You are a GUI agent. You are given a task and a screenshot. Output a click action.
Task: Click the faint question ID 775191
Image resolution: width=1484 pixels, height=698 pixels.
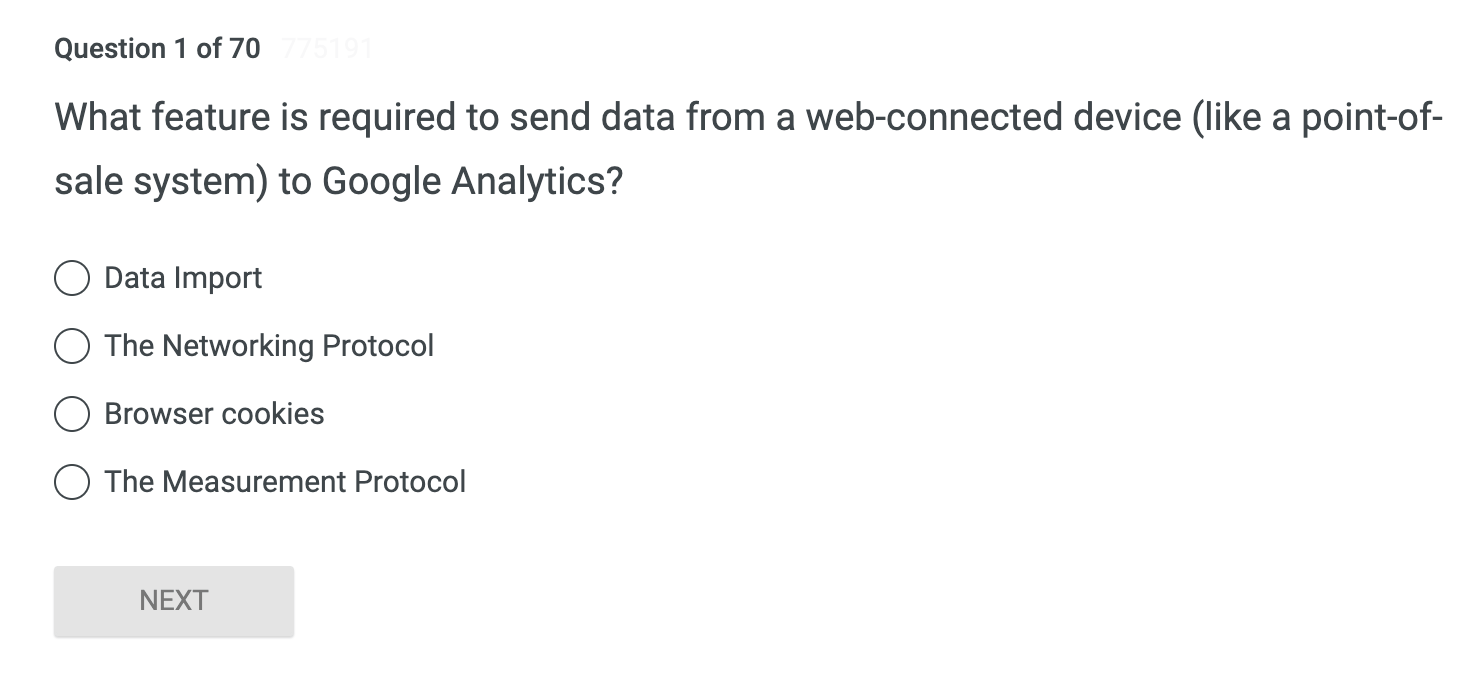[327, 49]
